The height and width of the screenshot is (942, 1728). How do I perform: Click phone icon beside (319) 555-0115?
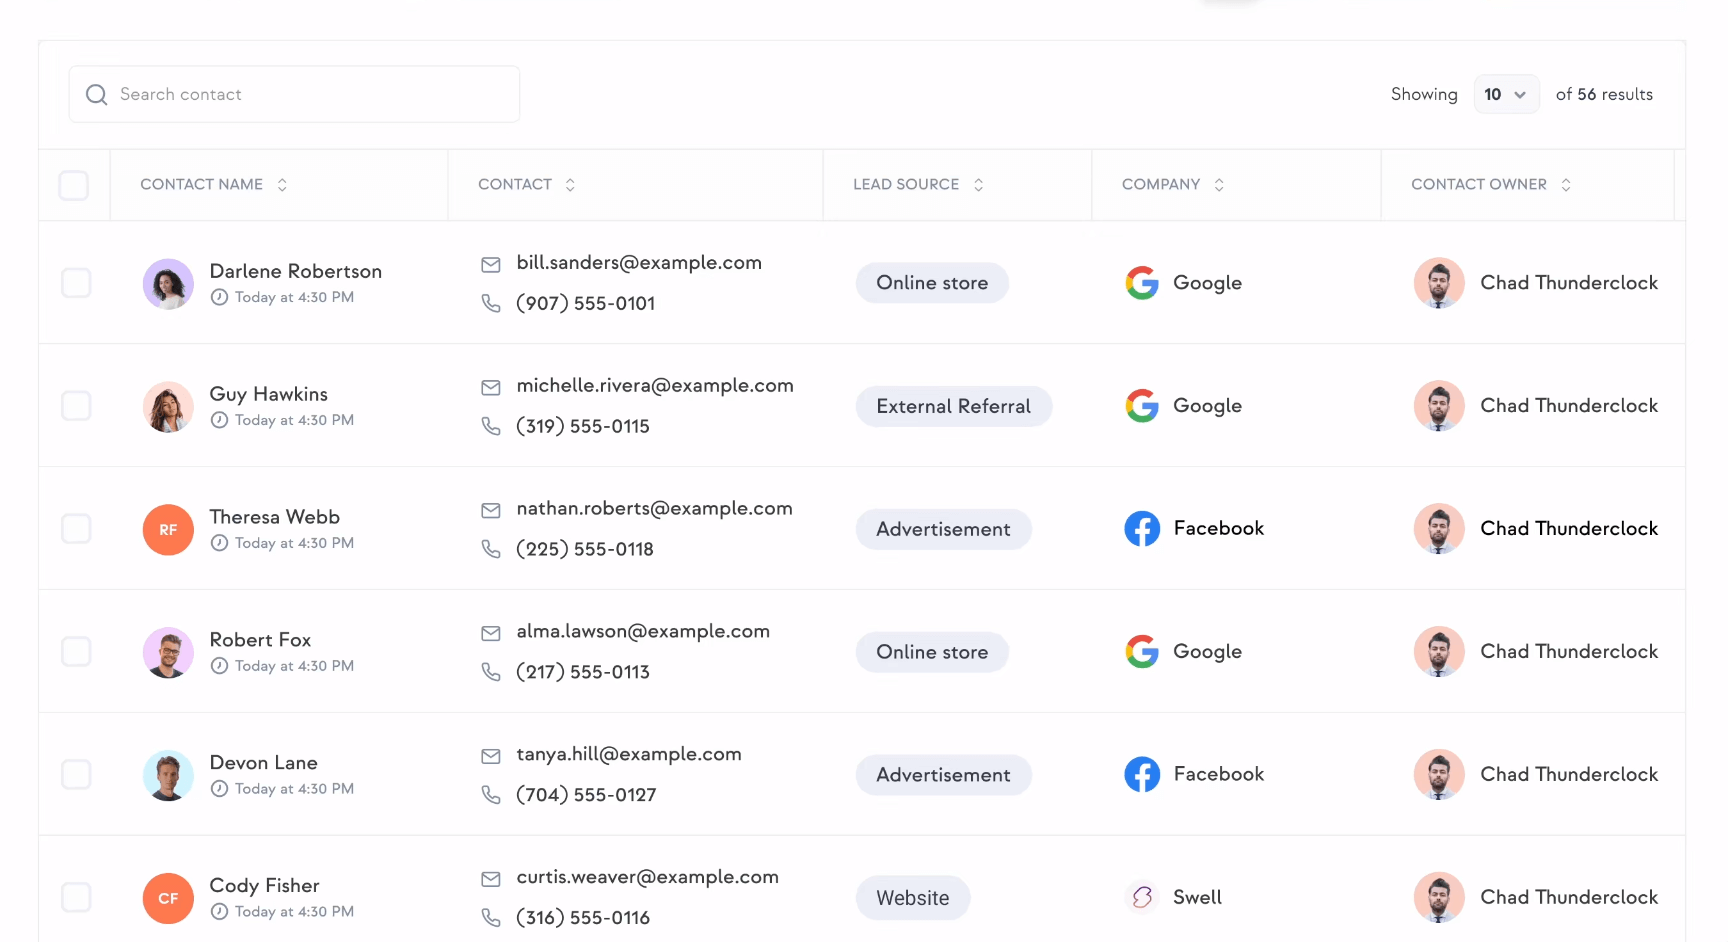click(491, 427)
